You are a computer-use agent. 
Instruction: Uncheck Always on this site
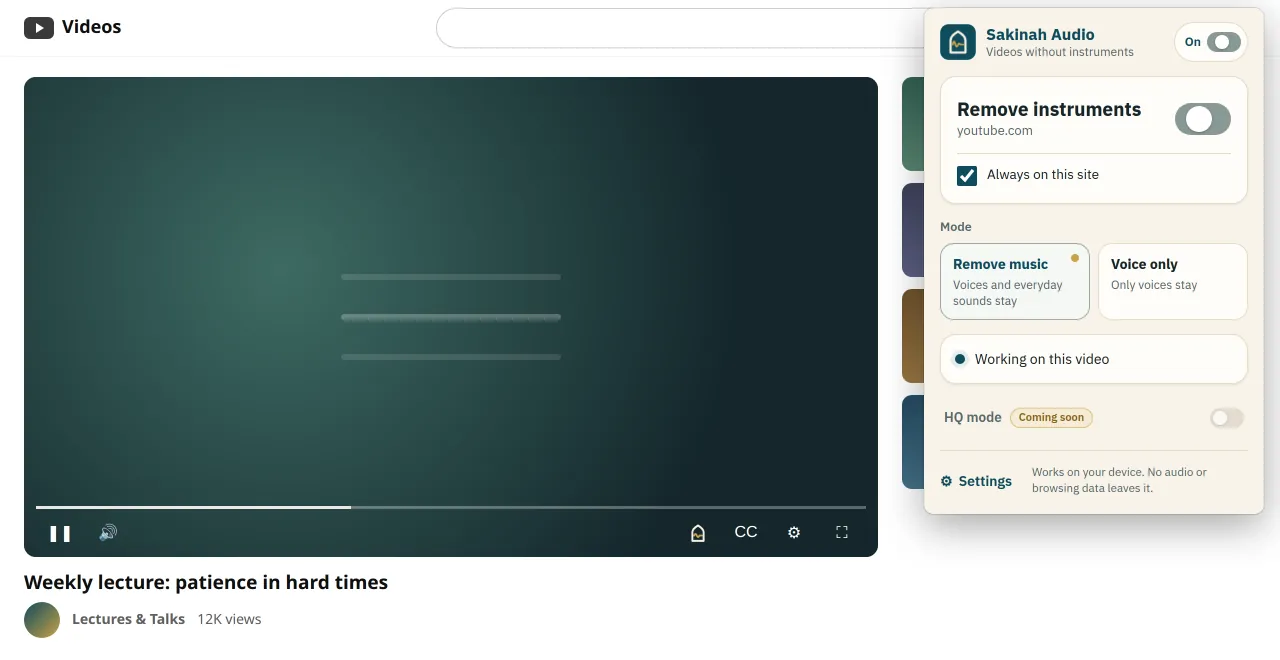pos(967,175)
